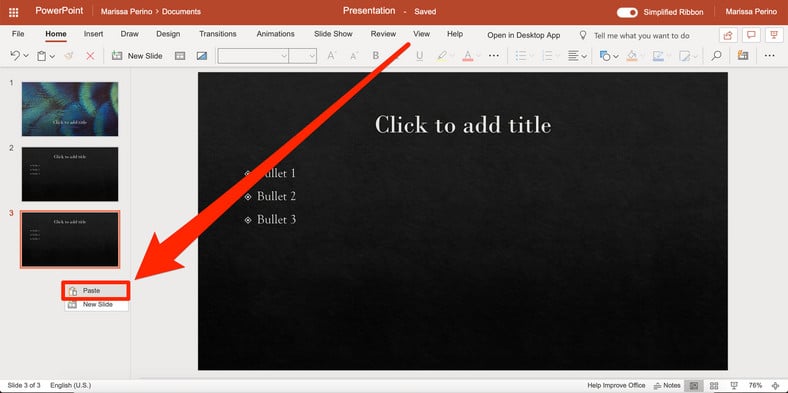The width and height of the screenshot is (788, 393).
Task: Expand the highlight color dropdown arrow
Action: click(452, 56)
